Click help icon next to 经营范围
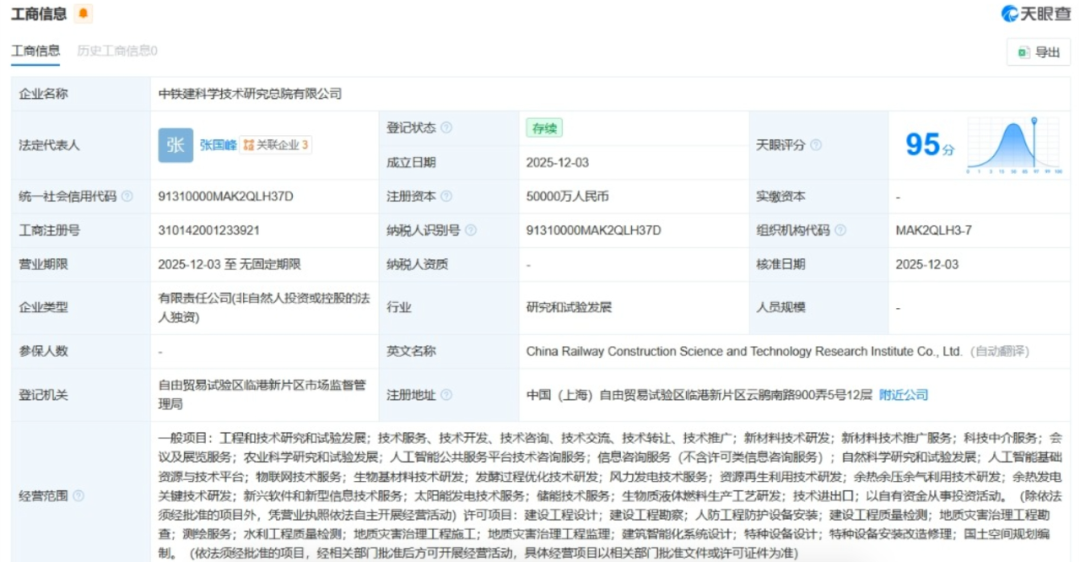This screenshot has height=562, width=1080. coord(79,495)
